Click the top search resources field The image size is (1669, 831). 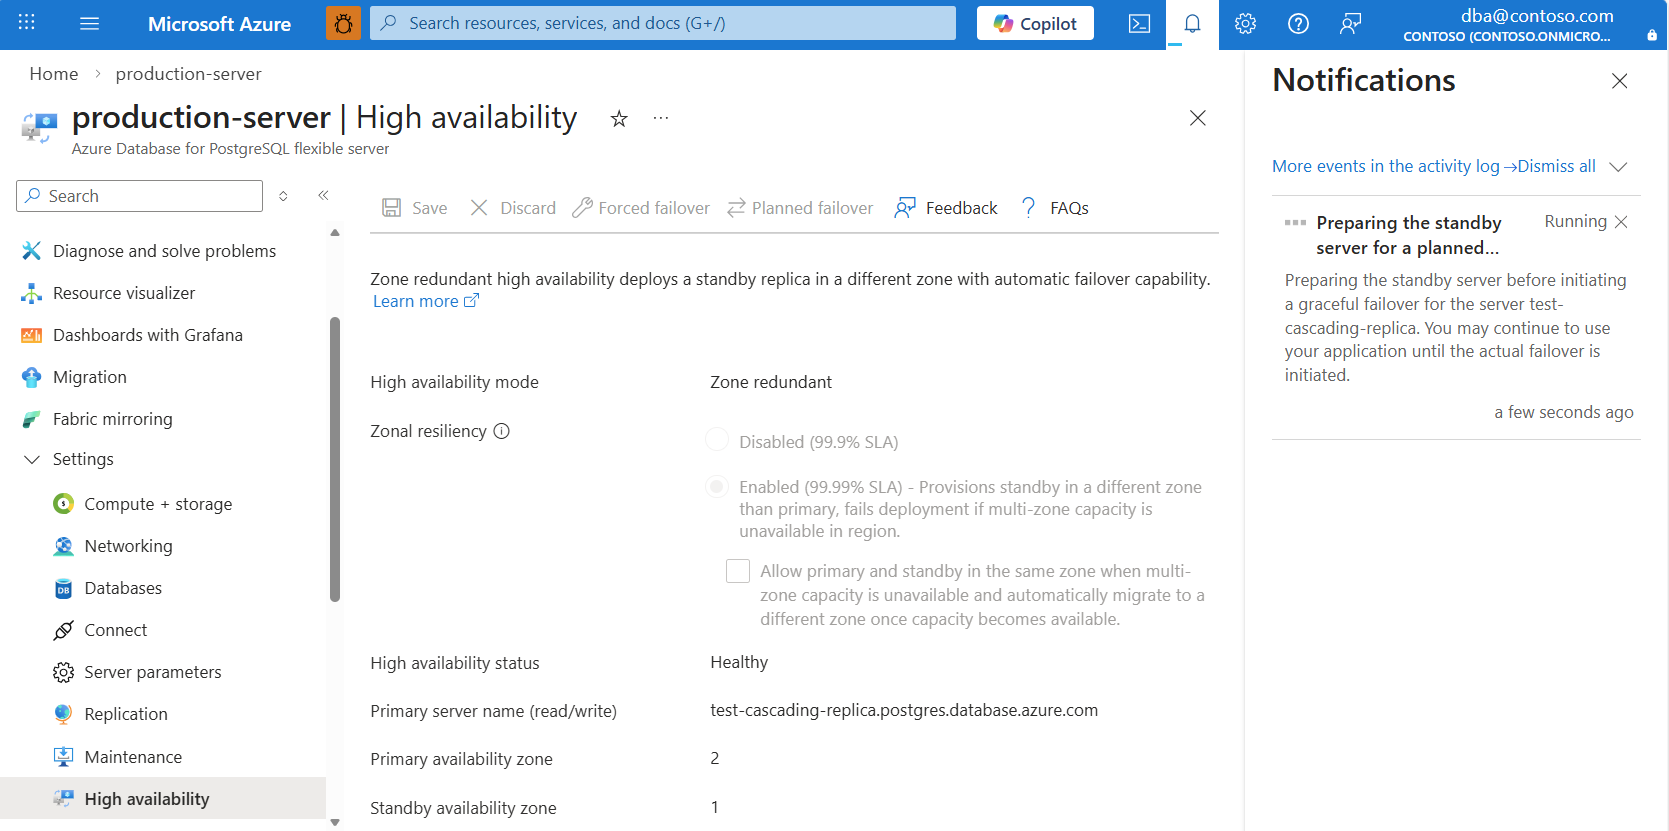click(x=662, y=23)
